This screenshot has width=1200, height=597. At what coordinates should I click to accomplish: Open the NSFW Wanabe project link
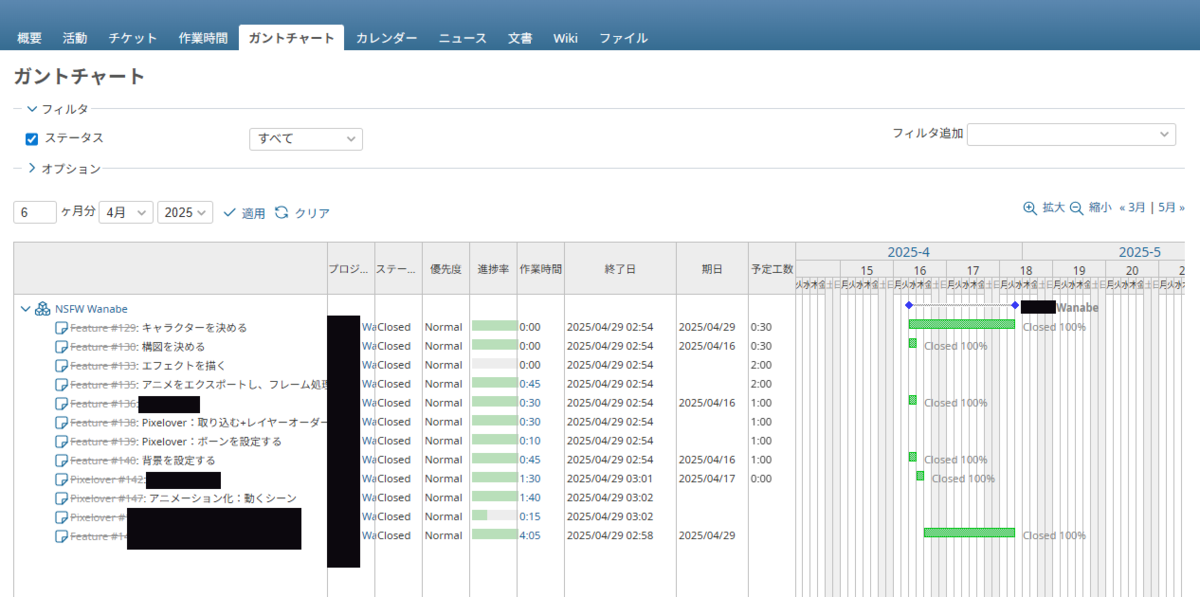(91, 309)
